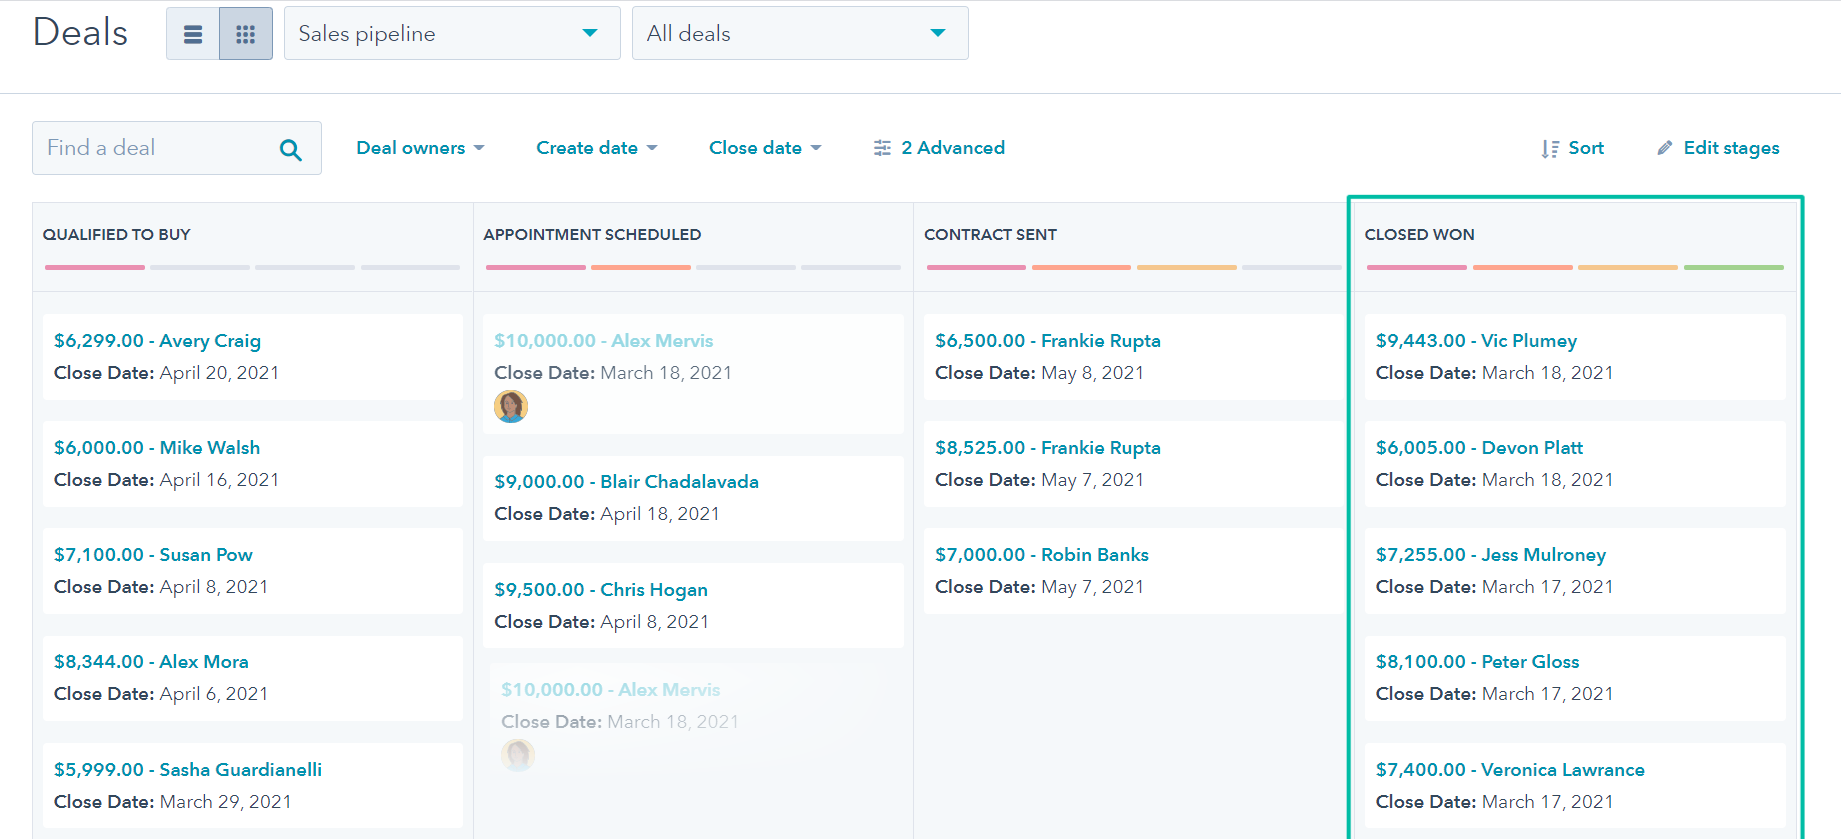
Task: Switch to list view icon
Action: click(193, 34)
